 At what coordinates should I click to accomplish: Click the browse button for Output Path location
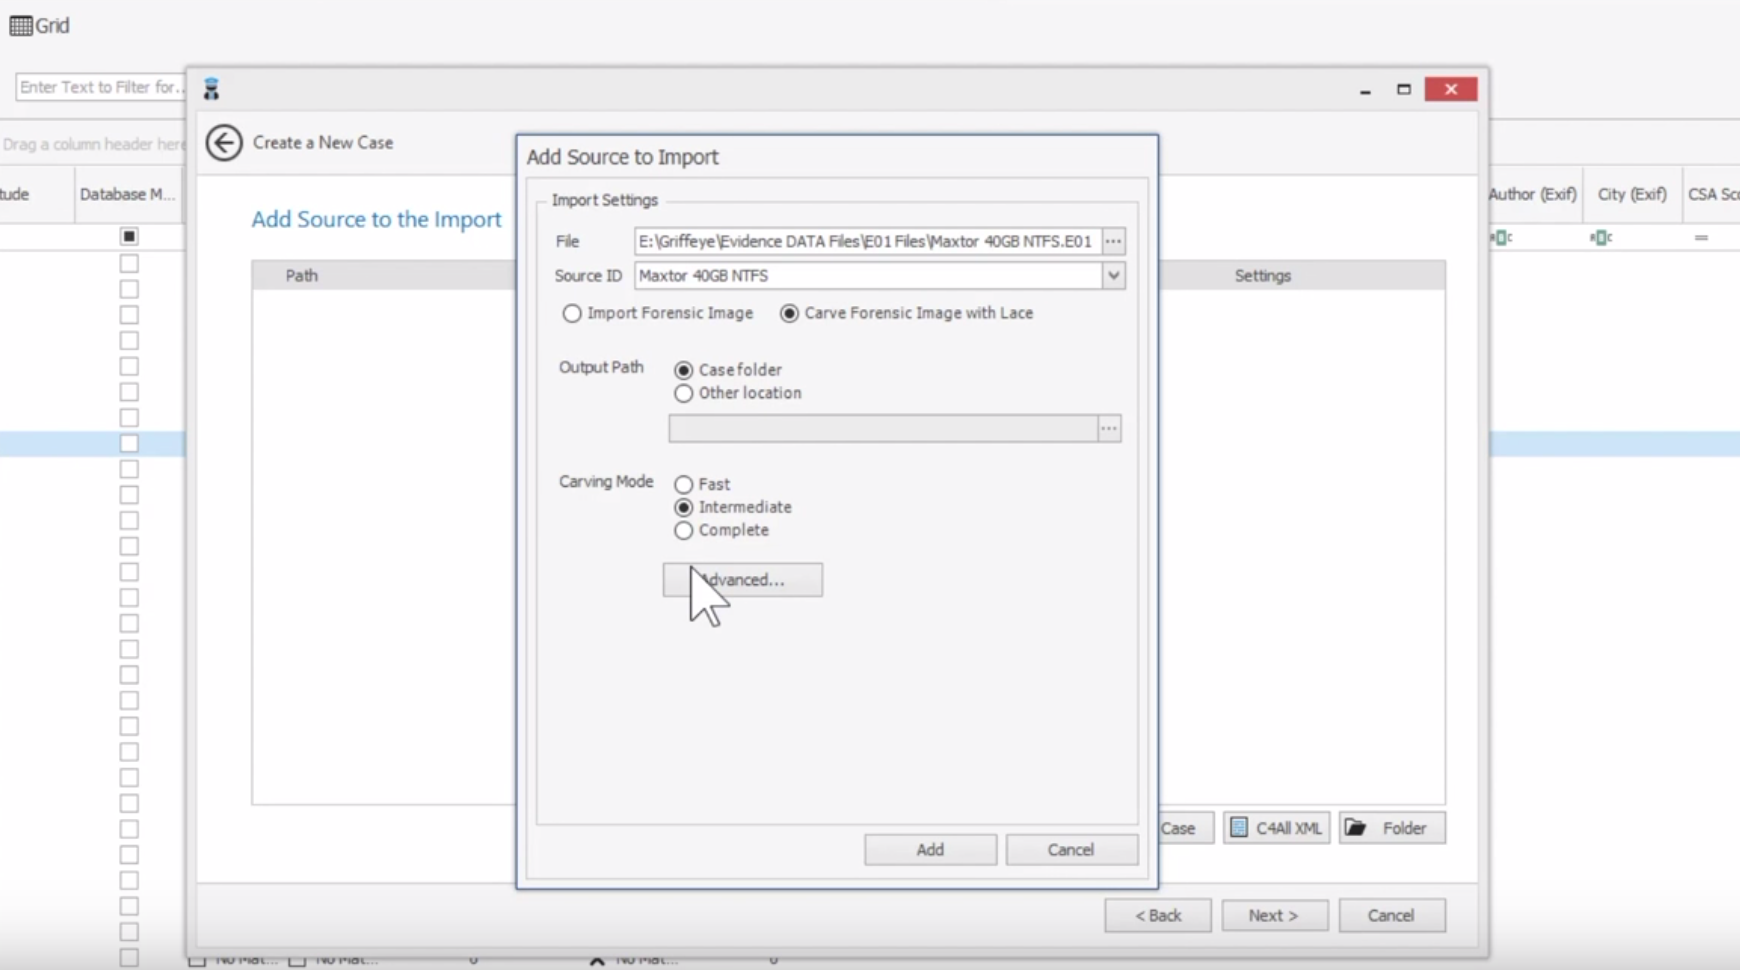tap(1109, 429)
